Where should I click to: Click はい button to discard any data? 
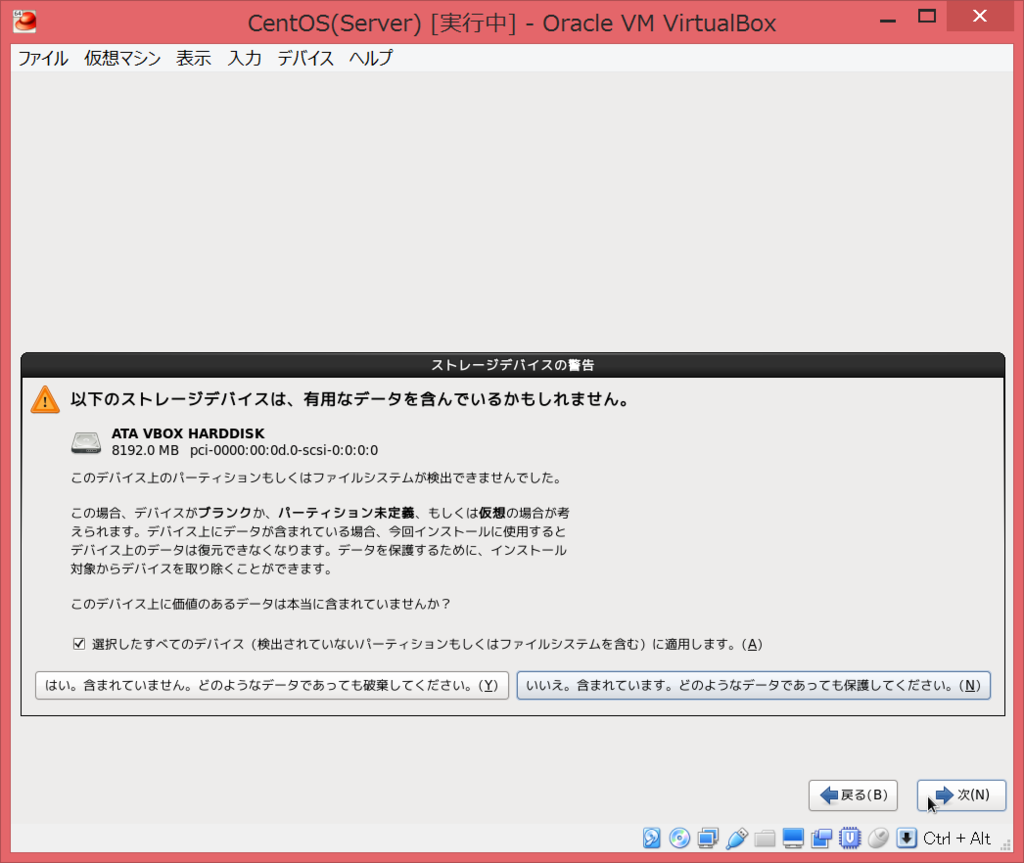(272, 685)
